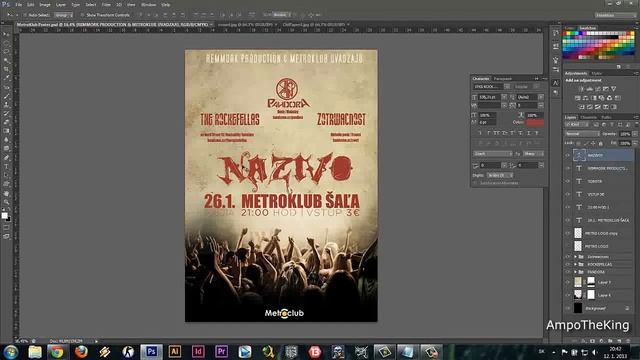Select the Pen tool
Image resolution: width=640 pixels, height=360 pixels.
tap(6, 157)
